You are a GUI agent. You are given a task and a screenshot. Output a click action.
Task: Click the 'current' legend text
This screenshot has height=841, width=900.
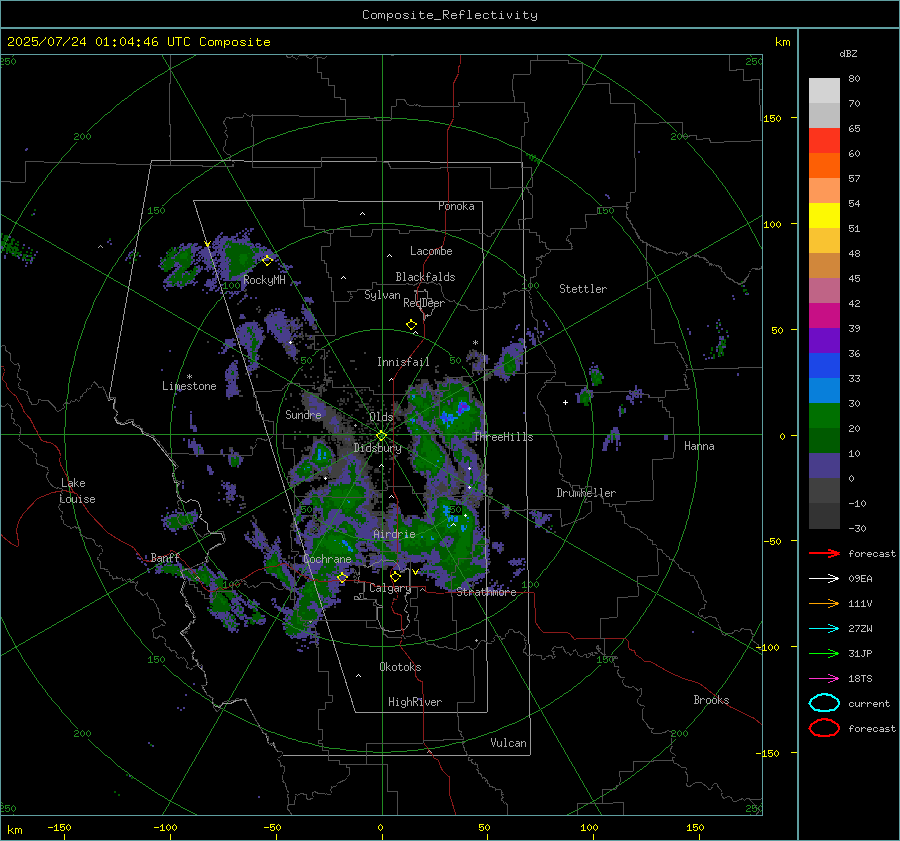point(869,703)
